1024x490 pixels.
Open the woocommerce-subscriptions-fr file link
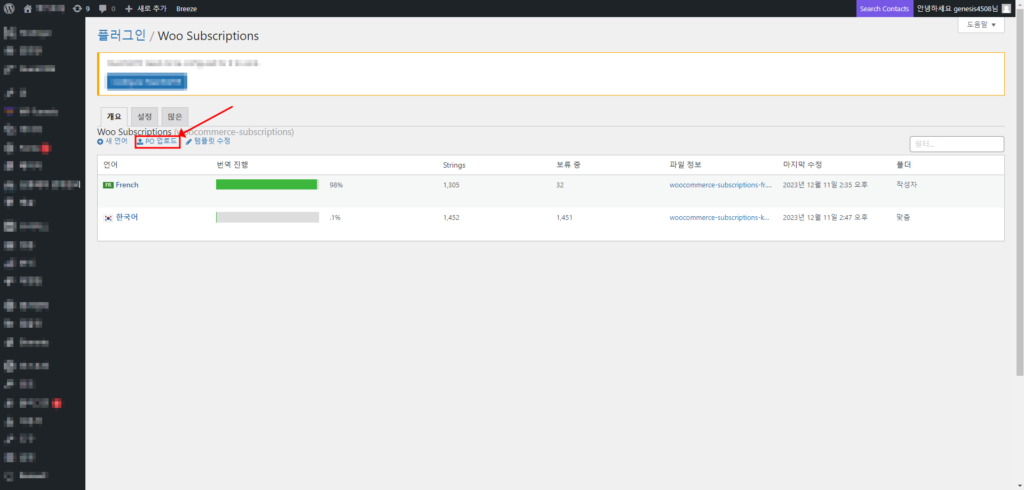point(721,185)
